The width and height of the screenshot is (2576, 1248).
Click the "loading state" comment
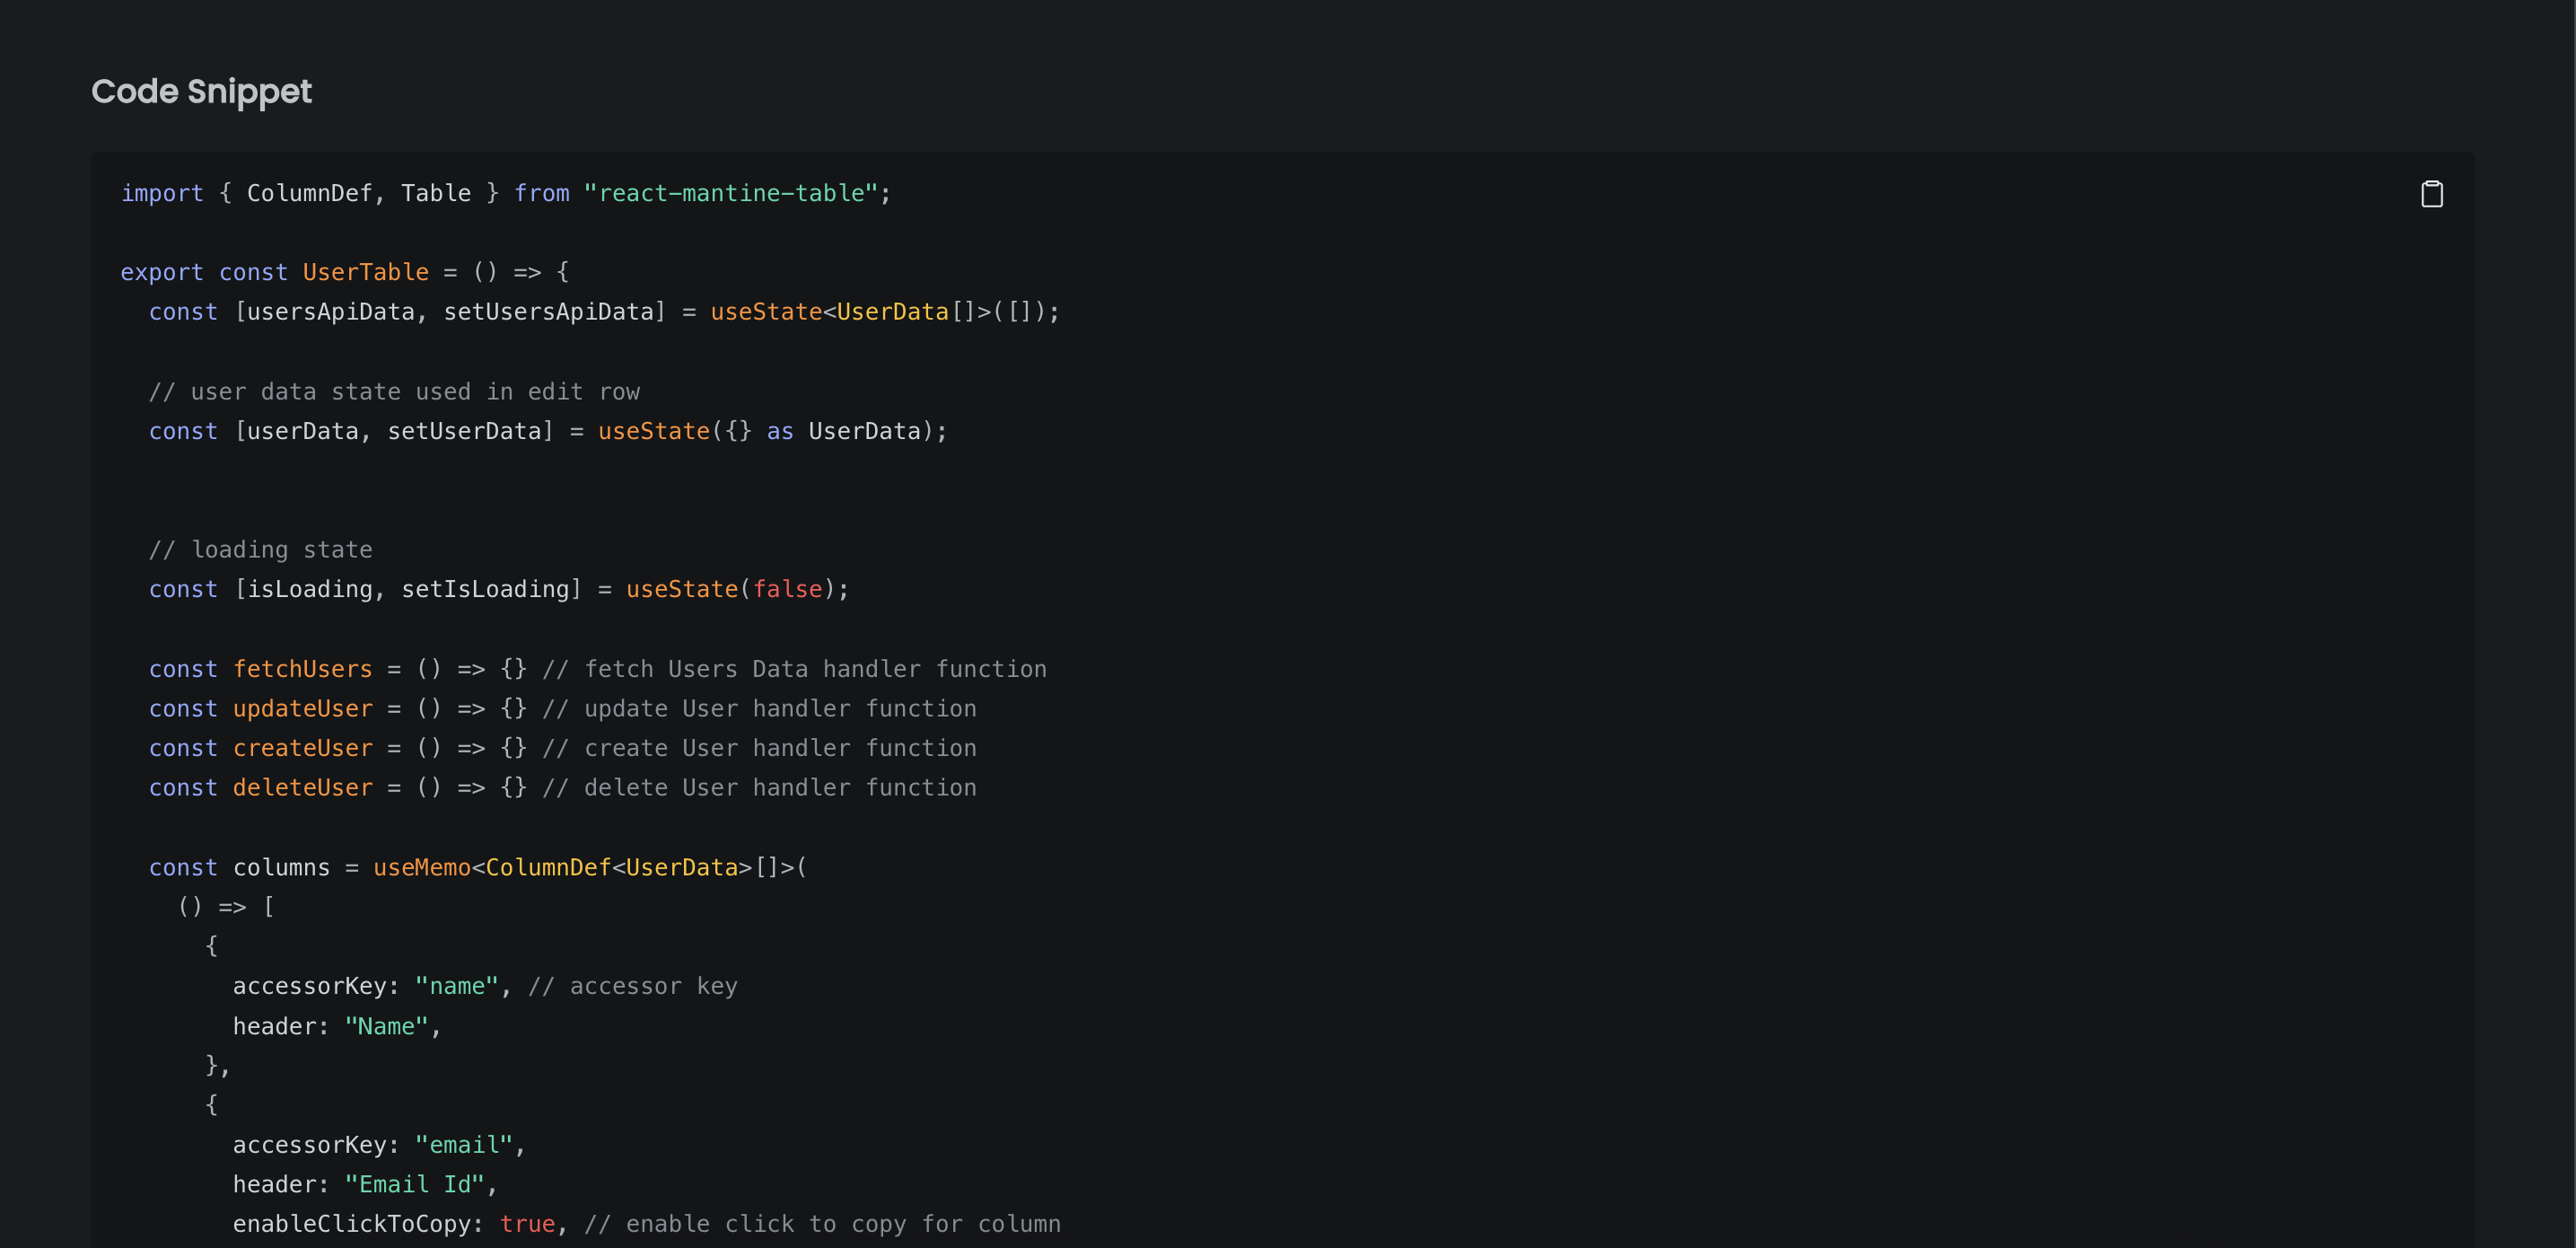[x=260, y=550]
